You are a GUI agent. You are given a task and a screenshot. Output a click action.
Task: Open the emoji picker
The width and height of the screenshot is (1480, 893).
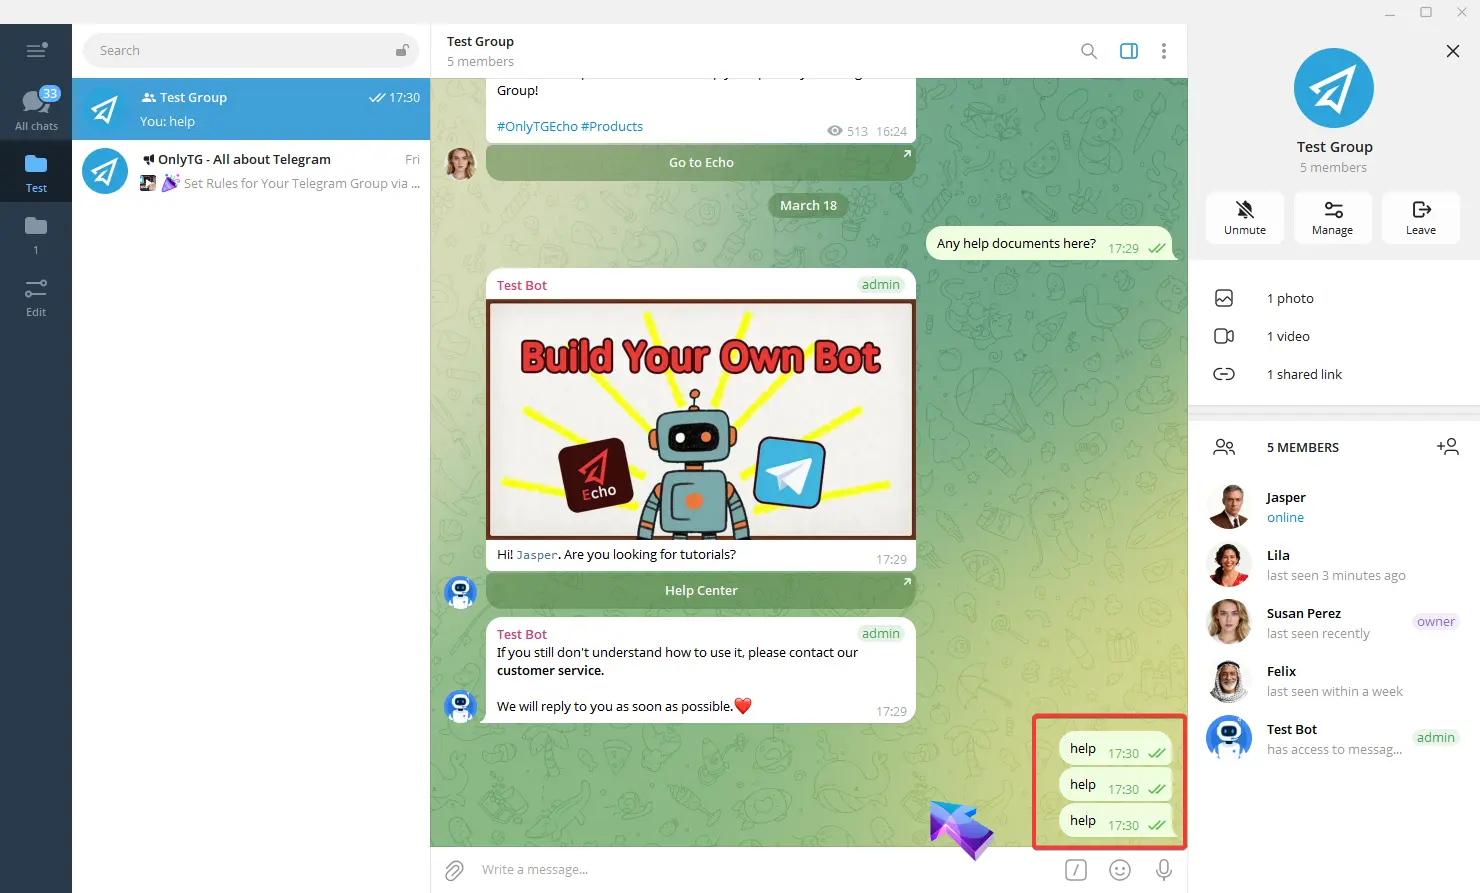pyautogui.click(x=1119, y=870)
